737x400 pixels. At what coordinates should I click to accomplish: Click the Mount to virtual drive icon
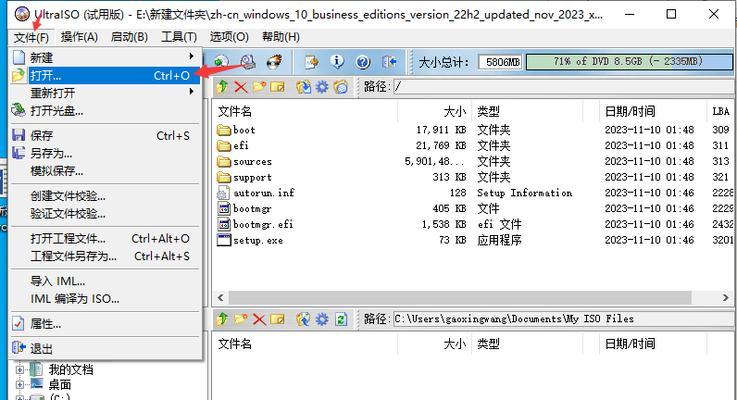[x=248, y=62]
